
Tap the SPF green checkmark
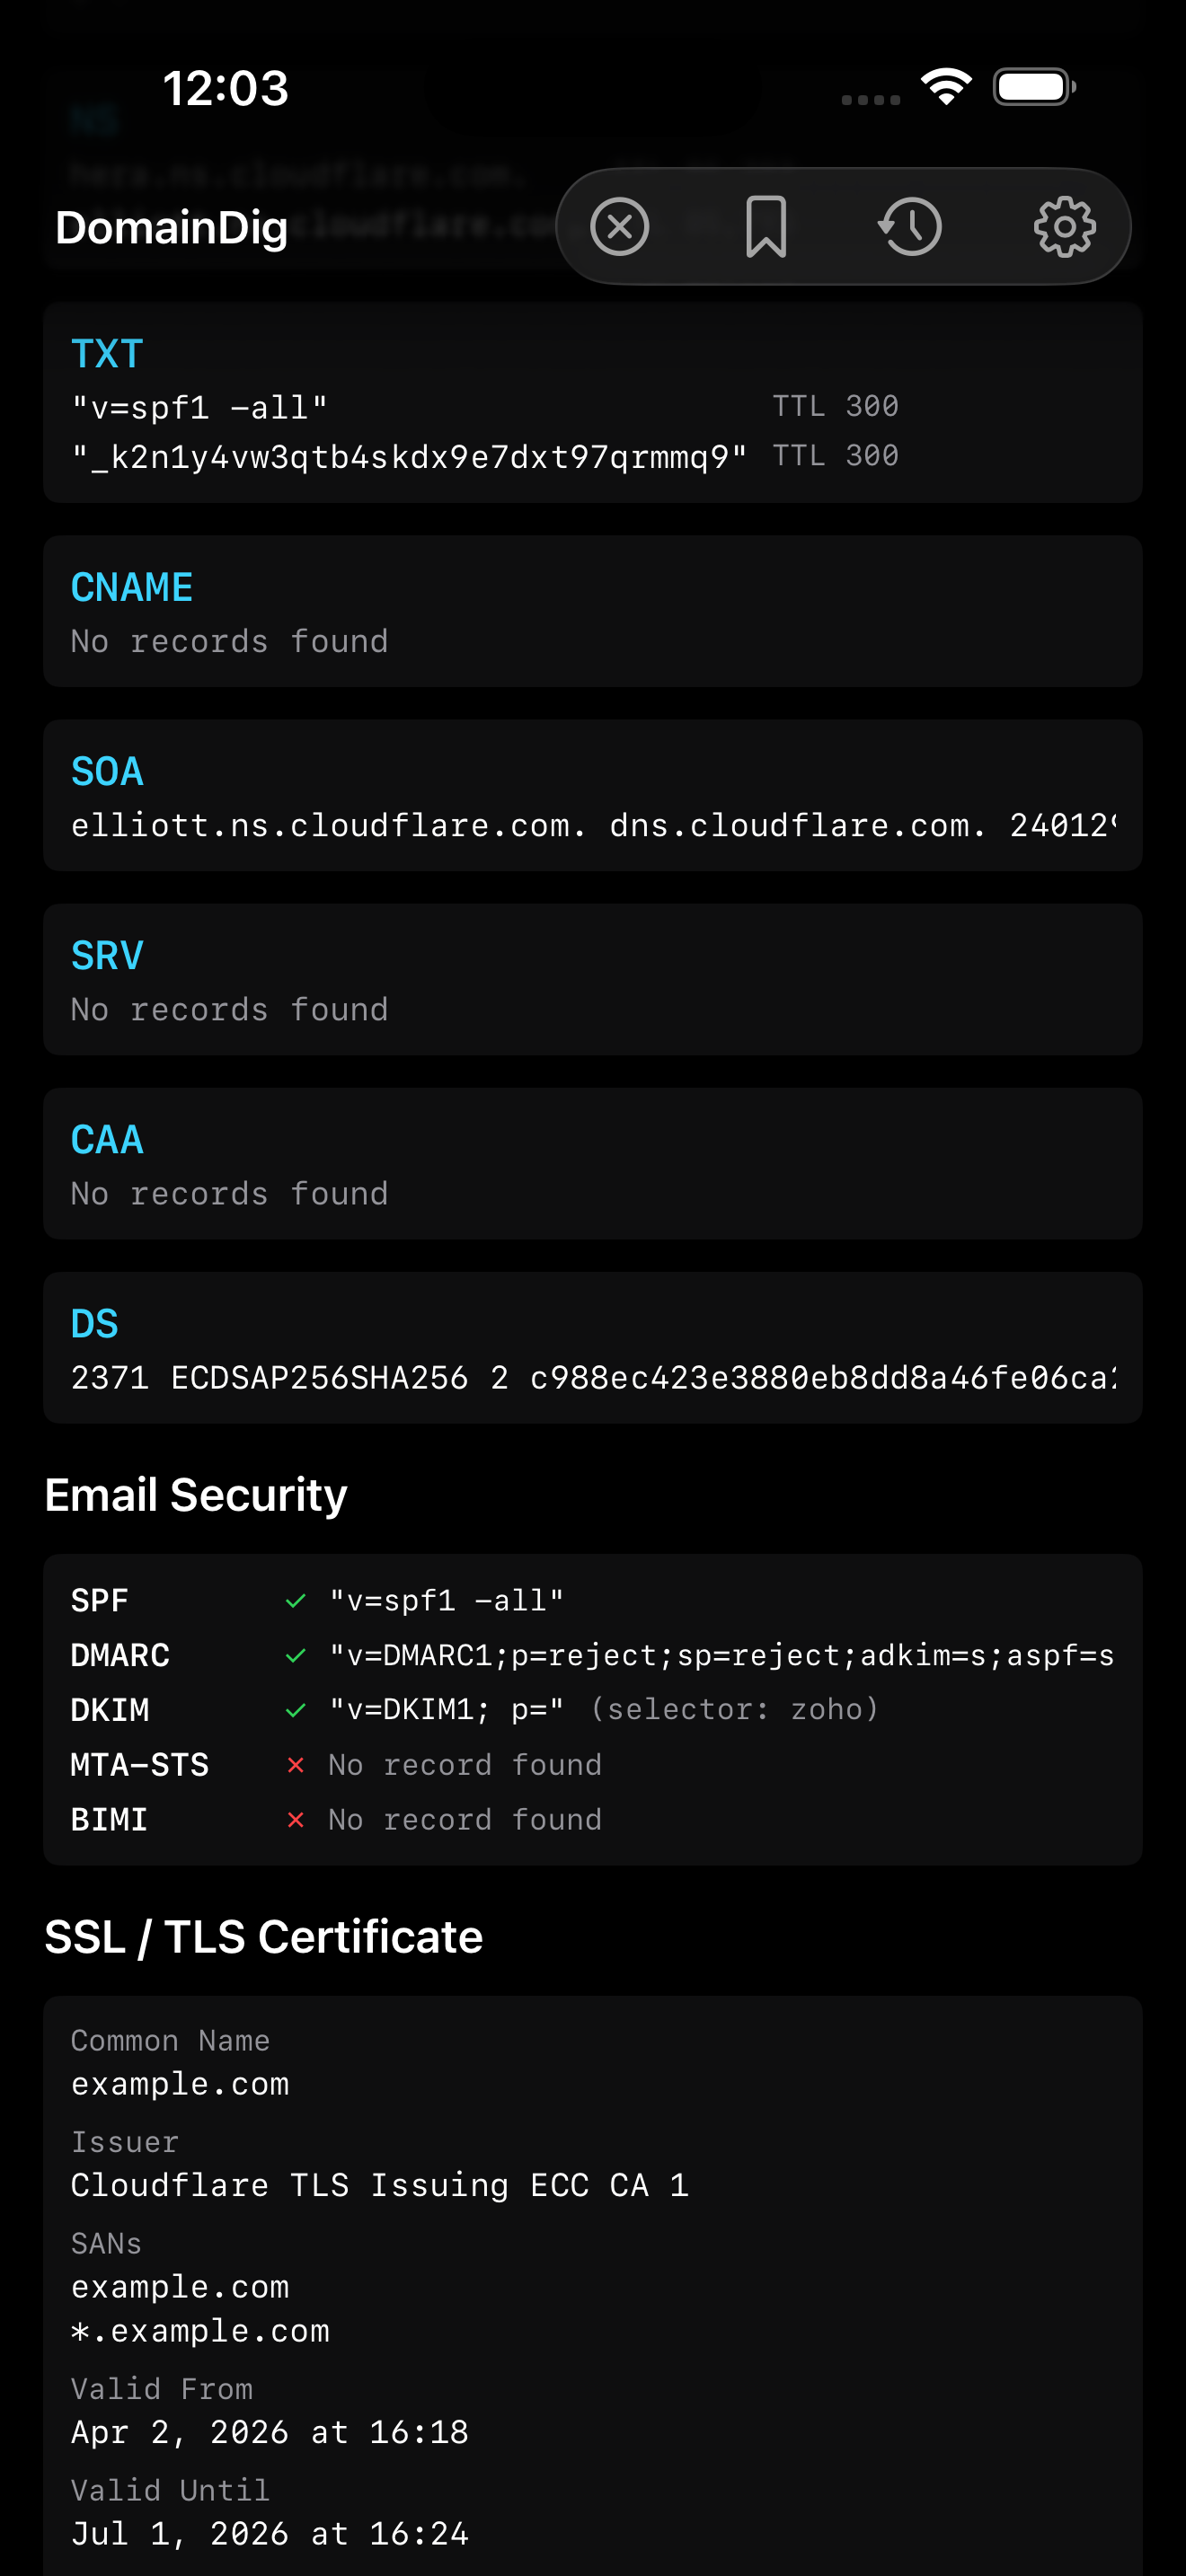coord(296,1601)
